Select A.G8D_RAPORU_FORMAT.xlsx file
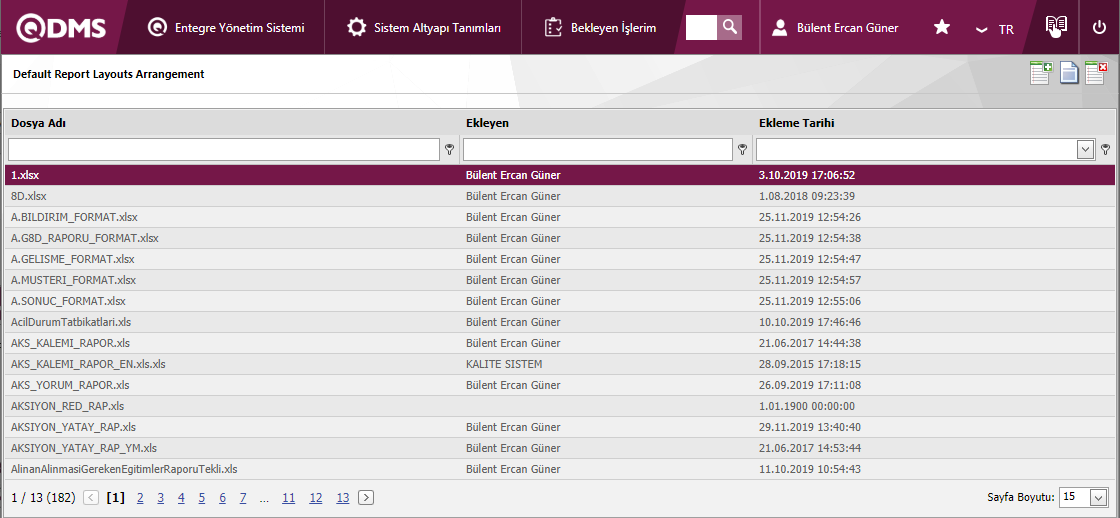 point(85,238)
